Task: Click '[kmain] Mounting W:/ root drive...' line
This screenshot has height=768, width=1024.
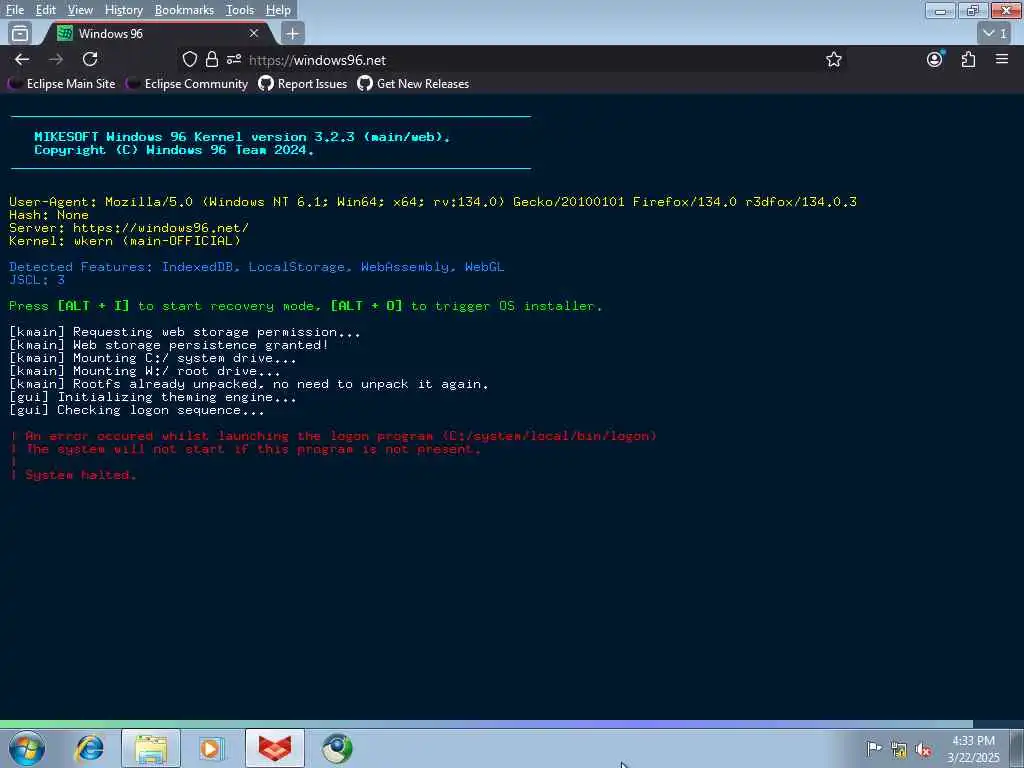Action: pos(145,371)
